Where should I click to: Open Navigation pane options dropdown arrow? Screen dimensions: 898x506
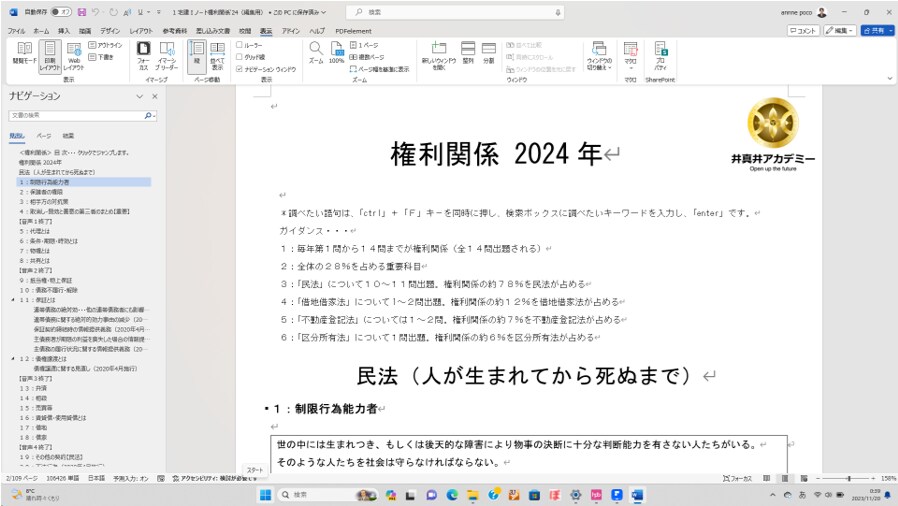pyautogui.click(x=139, y=97)
